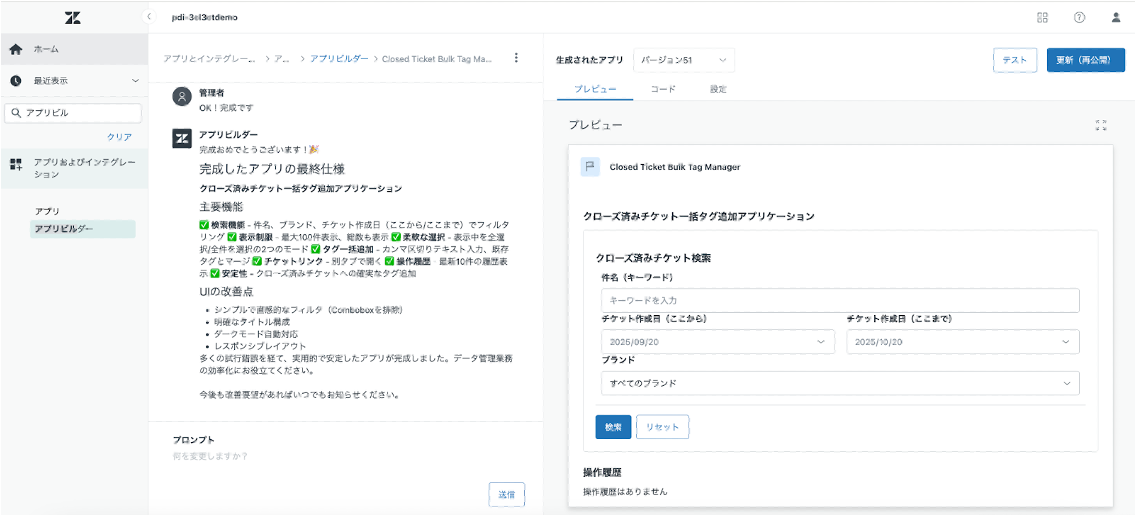The width and height of the screenshot is (1136, 516).
Task: Click the home icon beside ホーム
Action: click(x=16, y=49)
